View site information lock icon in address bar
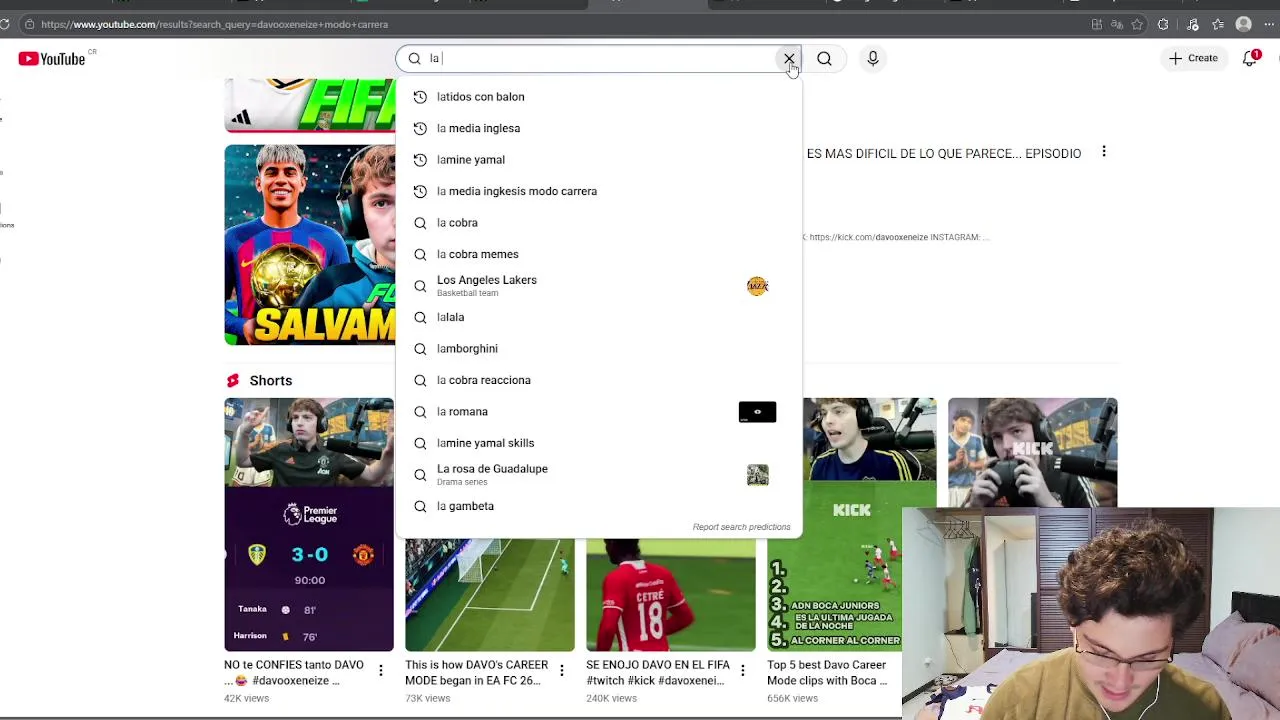Screen dimensions: 1280x720 pos(29,24)
